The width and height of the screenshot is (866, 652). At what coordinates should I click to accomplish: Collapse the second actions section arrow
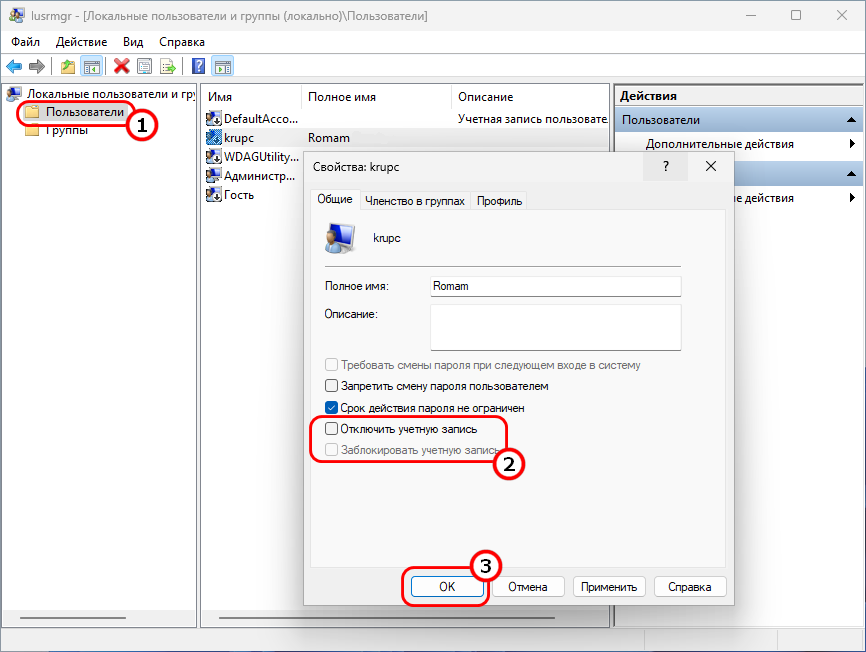(x=851, y=174)
